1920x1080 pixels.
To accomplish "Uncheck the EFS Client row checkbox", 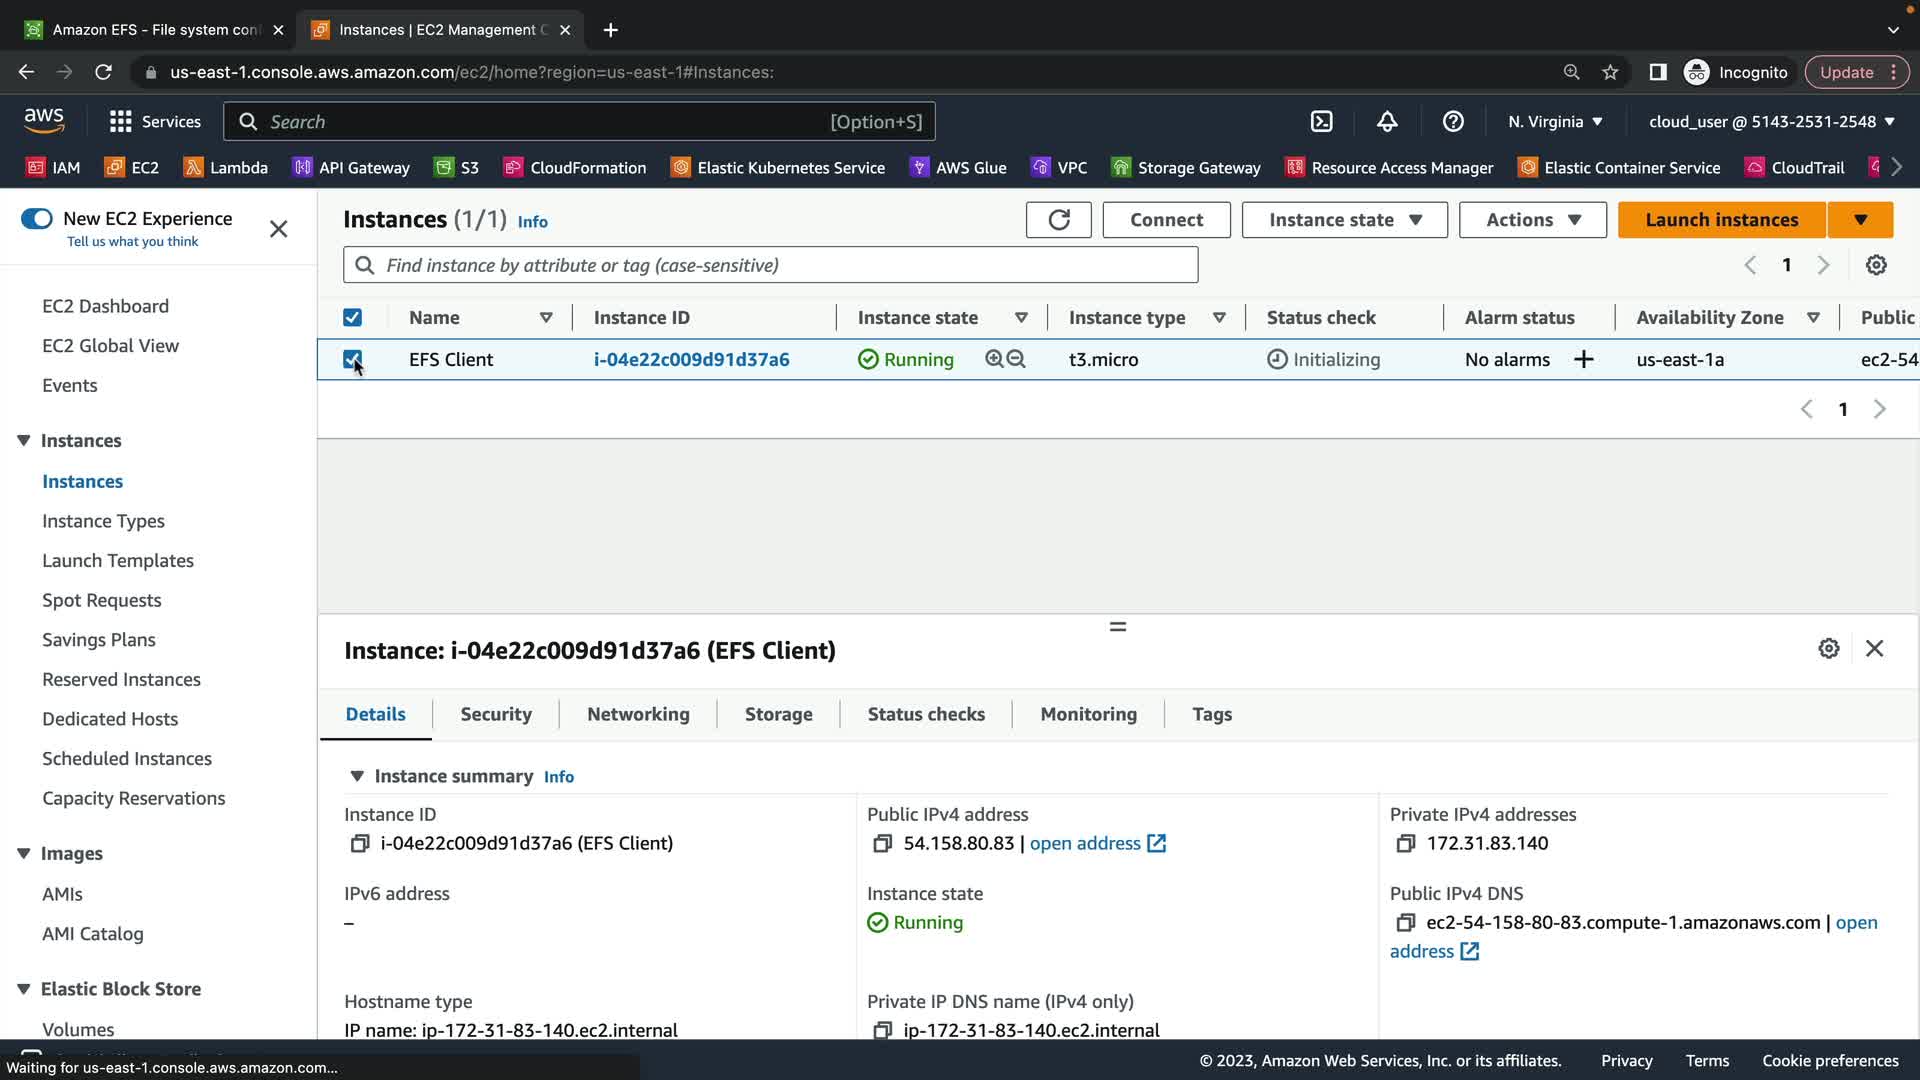I will [x=352, y=359].
